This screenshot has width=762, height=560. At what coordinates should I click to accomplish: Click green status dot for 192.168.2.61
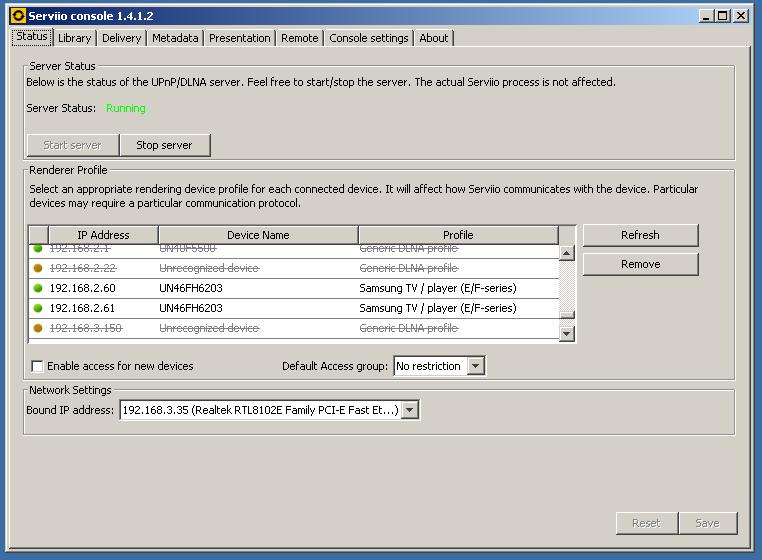pyautogui.click(x=38, y=308)
